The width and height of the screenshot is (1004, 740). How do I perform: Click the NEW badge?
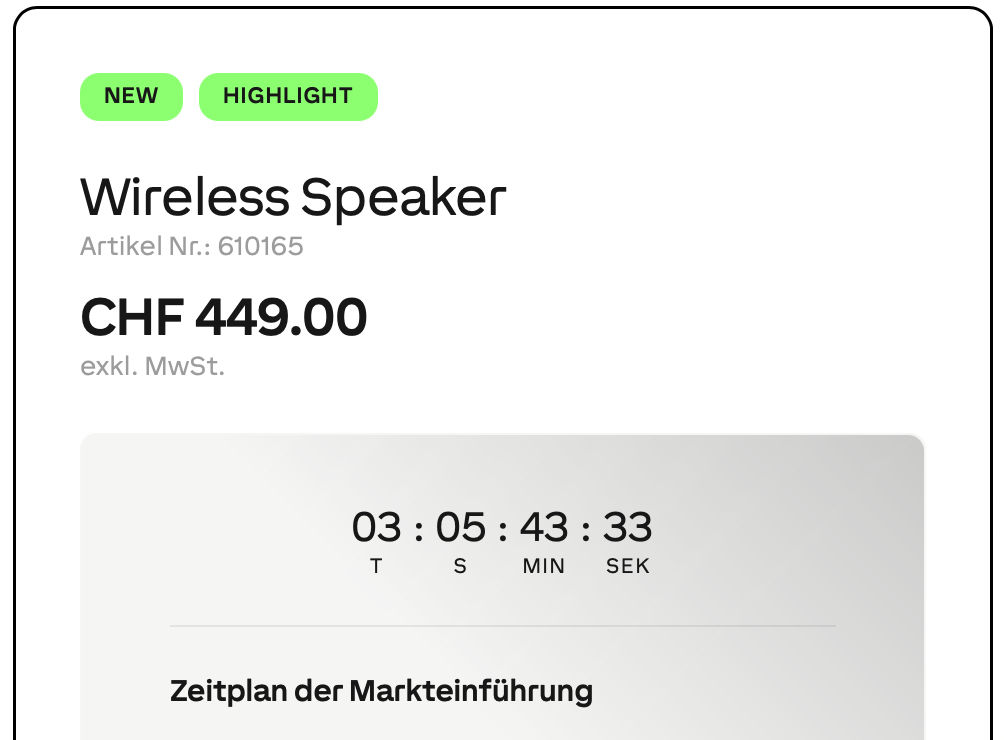coord(131,96)
